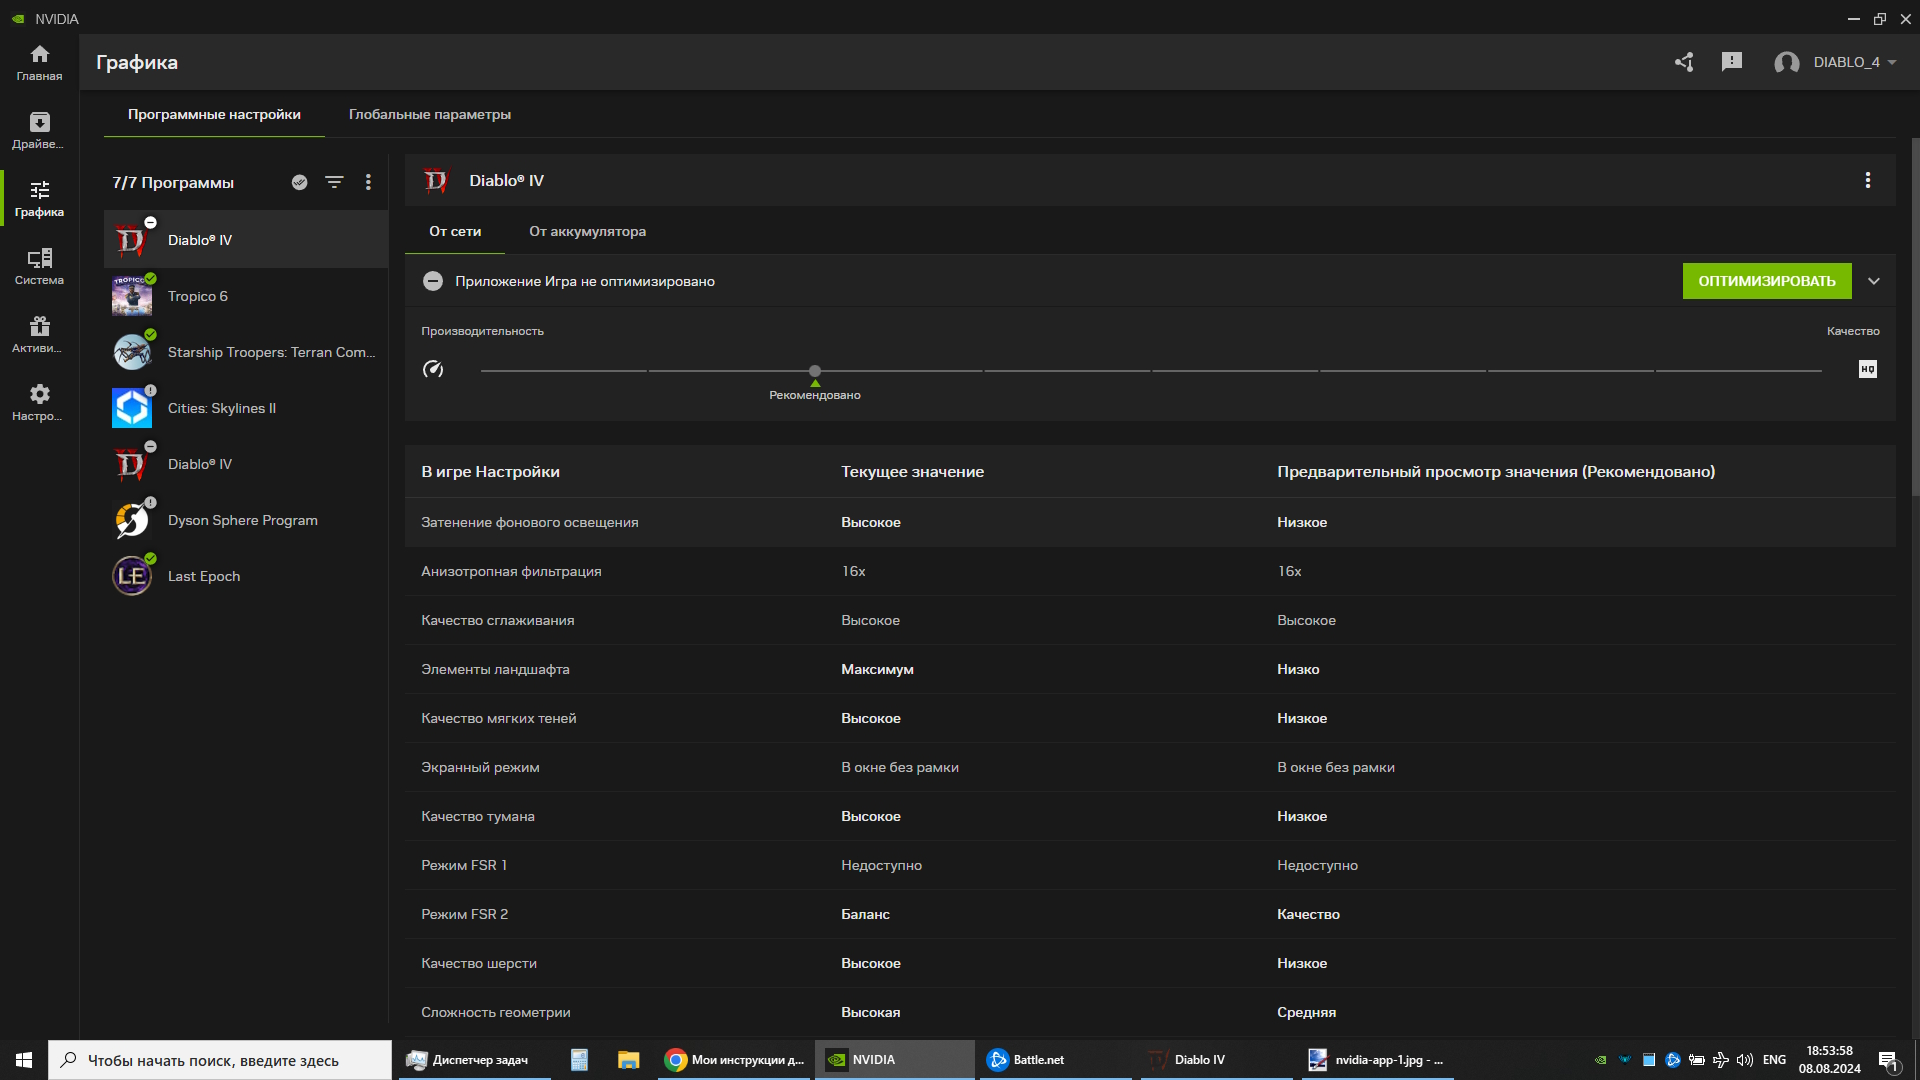This screenshot has width=1920, height=1080.
Task: Click the Cities: Skylines II icon
Action: pos(132,408)
